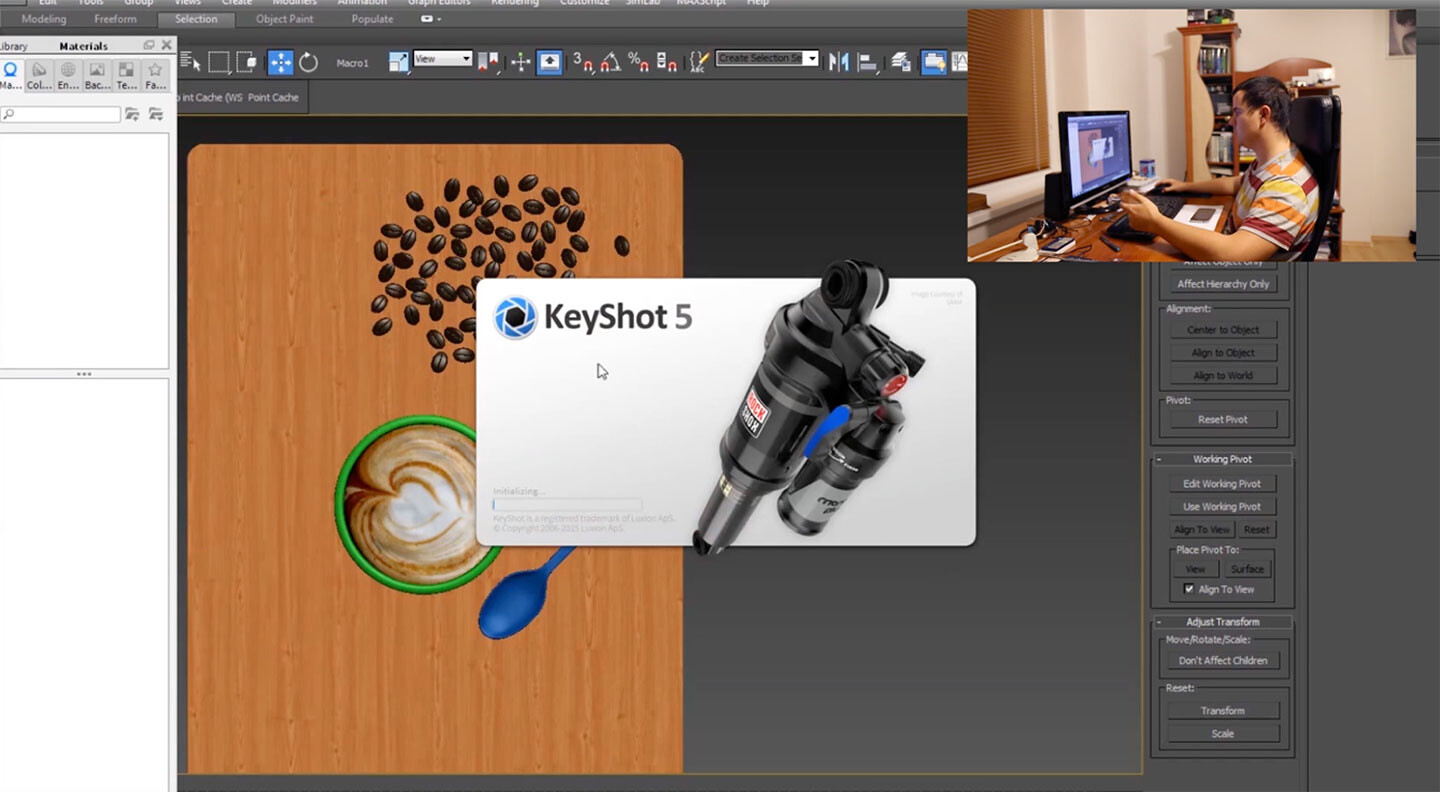1440x792 pixels.
Task: Click the library panel splitter handle dots
Action: pos(84,374)
